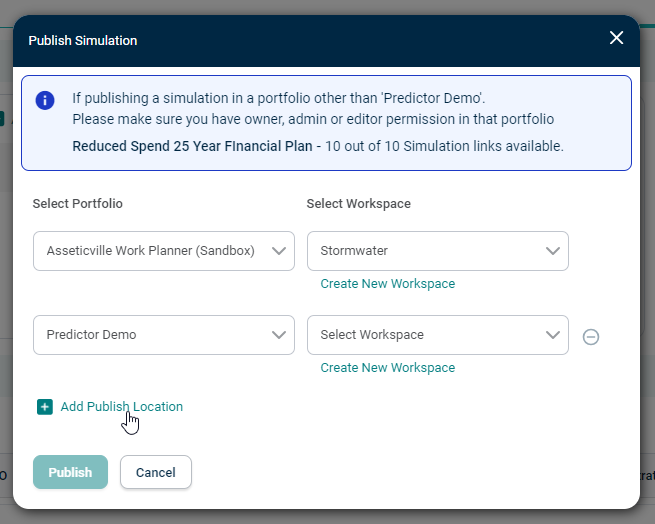The height and width of the screenshot is (524, 655).
Task: Click chevron arrow in the Select Workspace placeholder field
Action: click(x=553, y=335)
